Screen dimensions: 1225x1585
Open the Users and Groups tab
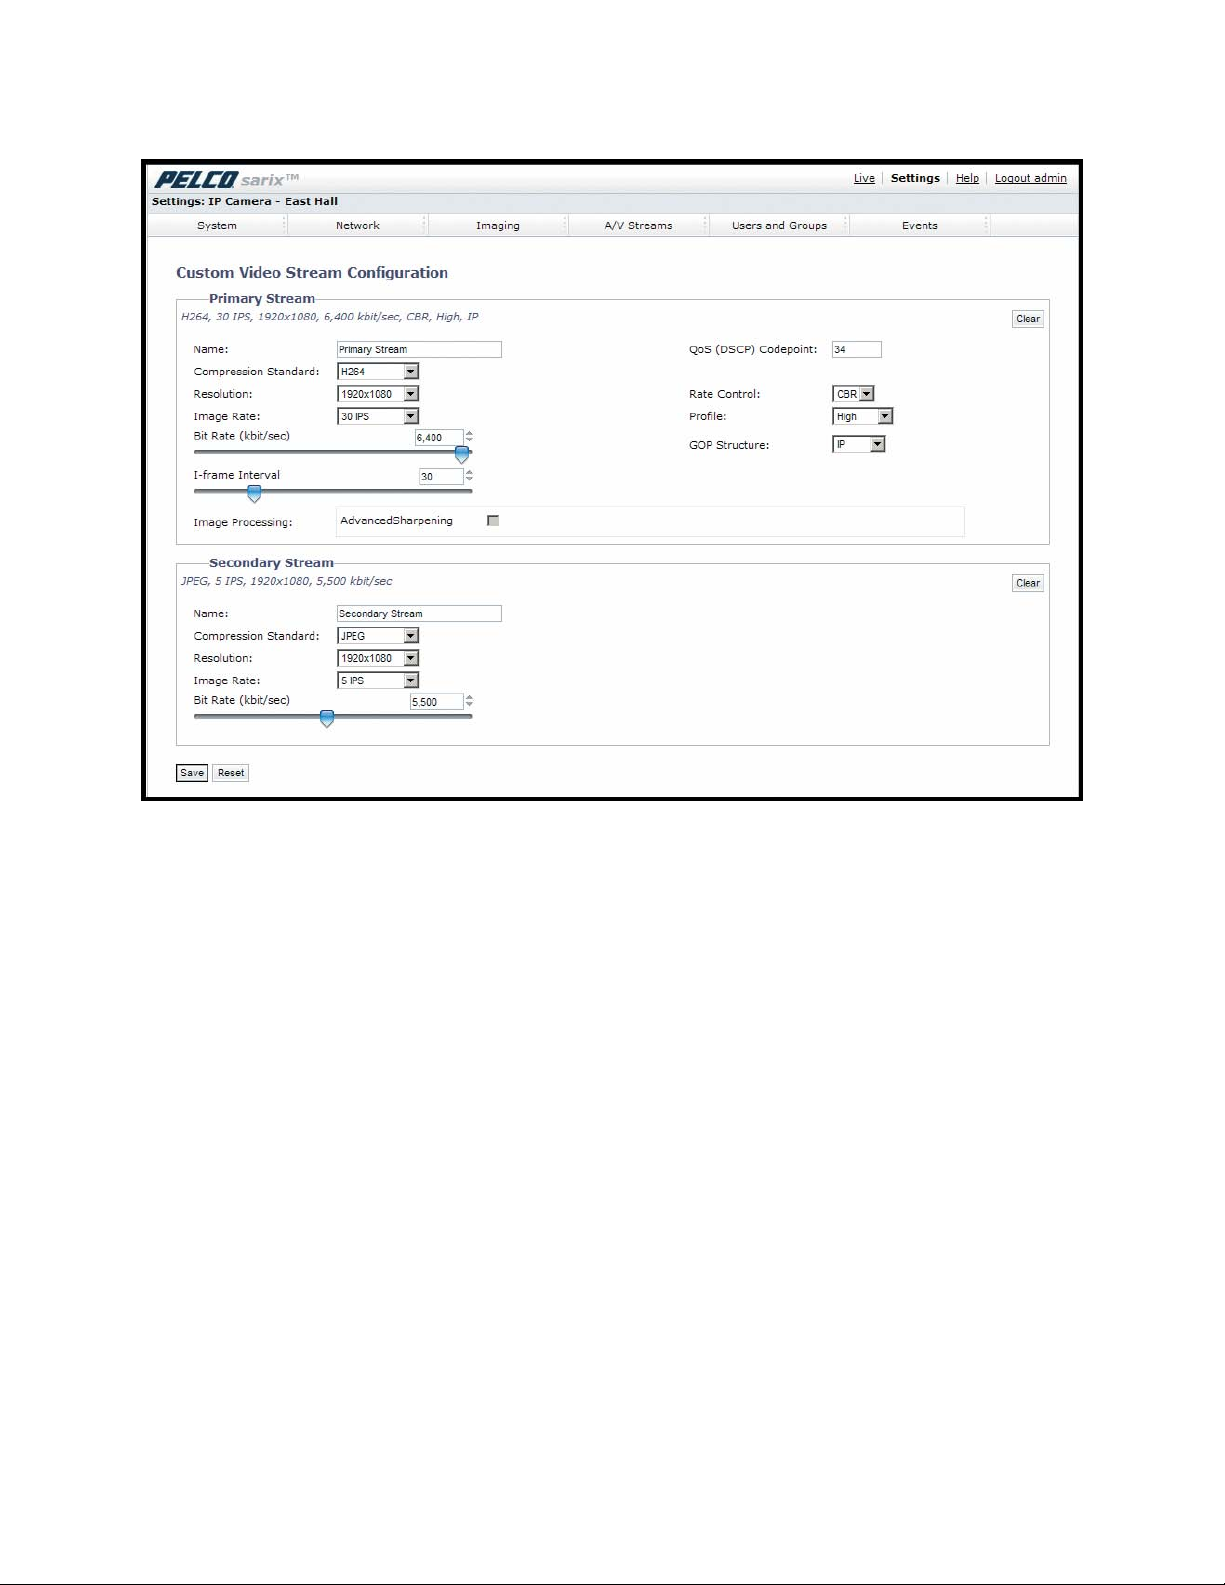779,226
